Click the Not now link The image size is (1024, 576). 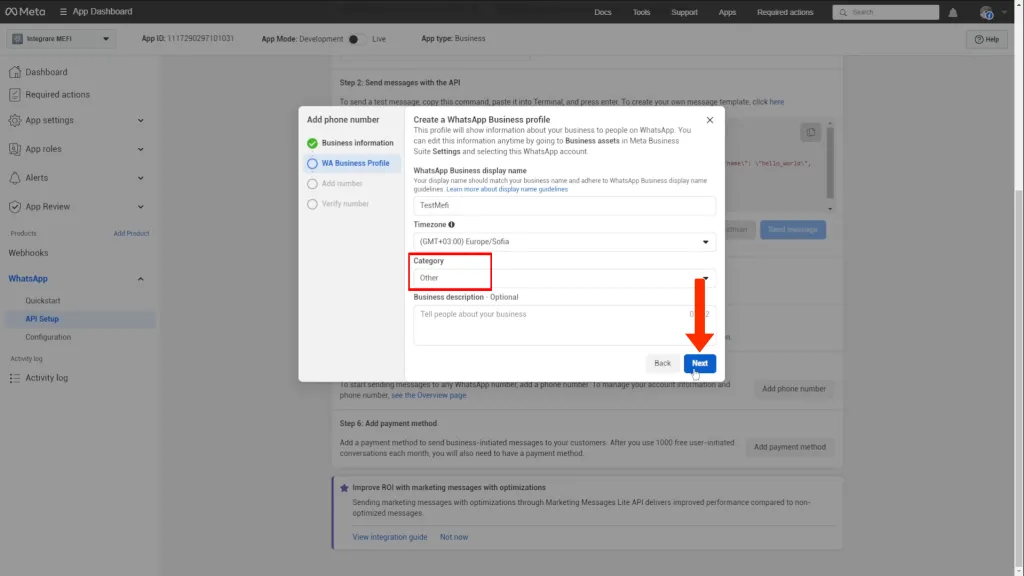[x=454, y=537]
